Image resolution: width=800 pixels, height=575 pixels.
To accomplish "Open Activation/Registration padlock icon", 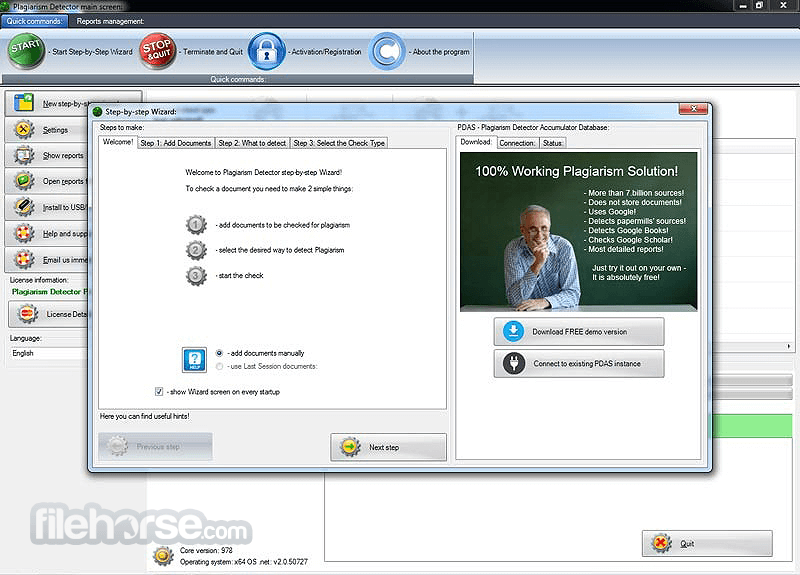I will pyautogui.click(x=266, y=51).
